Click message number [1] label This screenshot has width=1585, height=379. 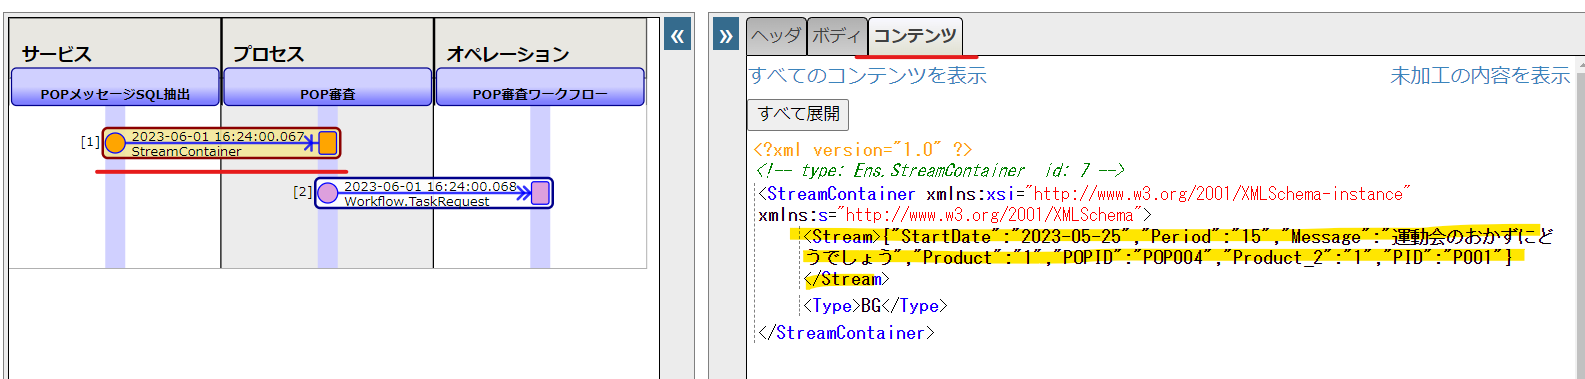click(90, 142)
